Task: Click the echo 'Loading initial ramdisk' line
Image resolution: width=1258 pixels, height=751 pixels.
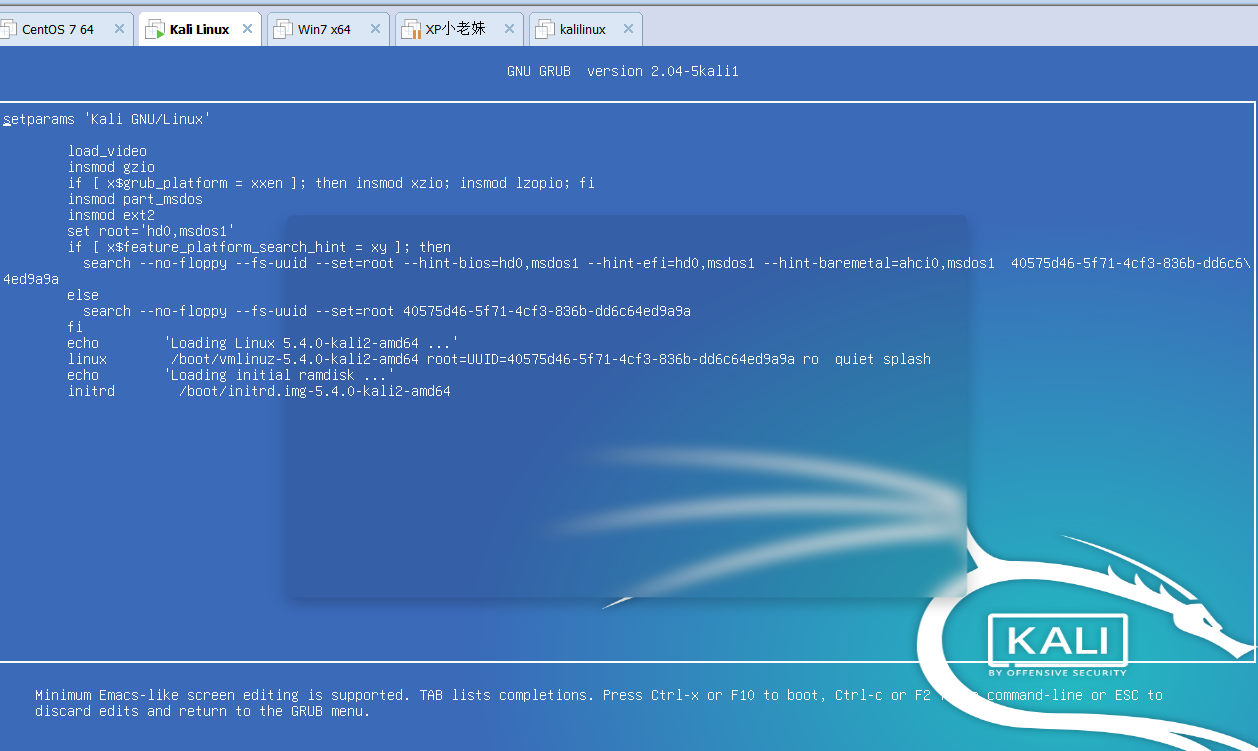Action: point(231,375)
